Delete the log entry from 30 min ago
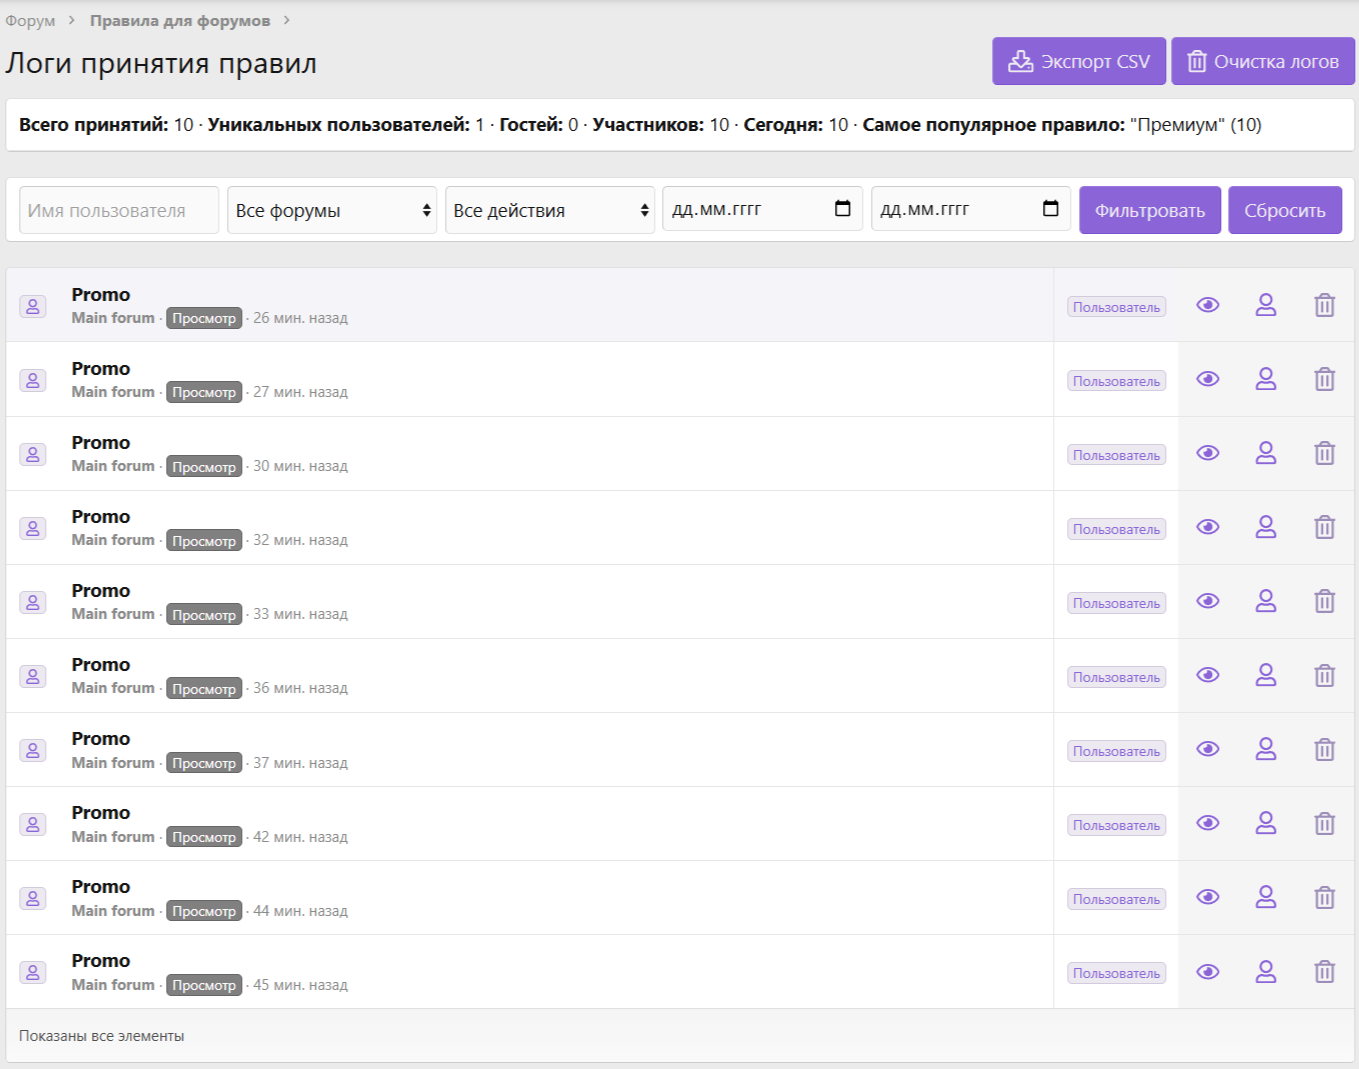This screenshot has width=1359, height=1069. coord(1325,453)
